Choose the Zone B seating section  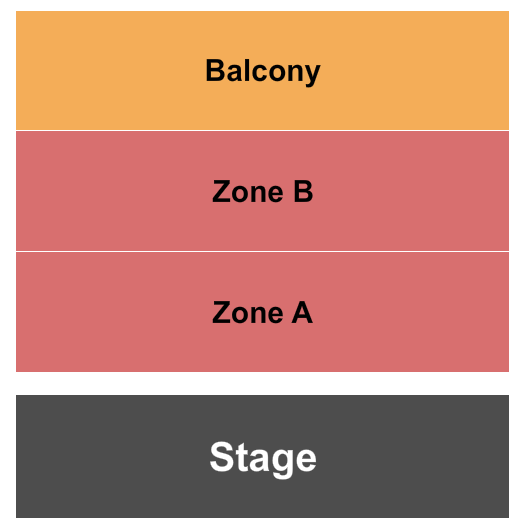262,191
